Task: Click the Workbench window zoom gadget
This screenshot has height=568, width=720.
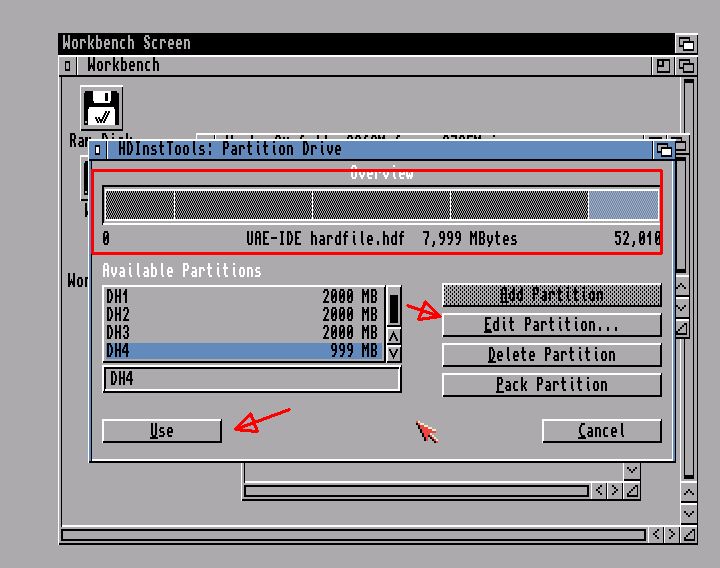Action: (663, 65)
